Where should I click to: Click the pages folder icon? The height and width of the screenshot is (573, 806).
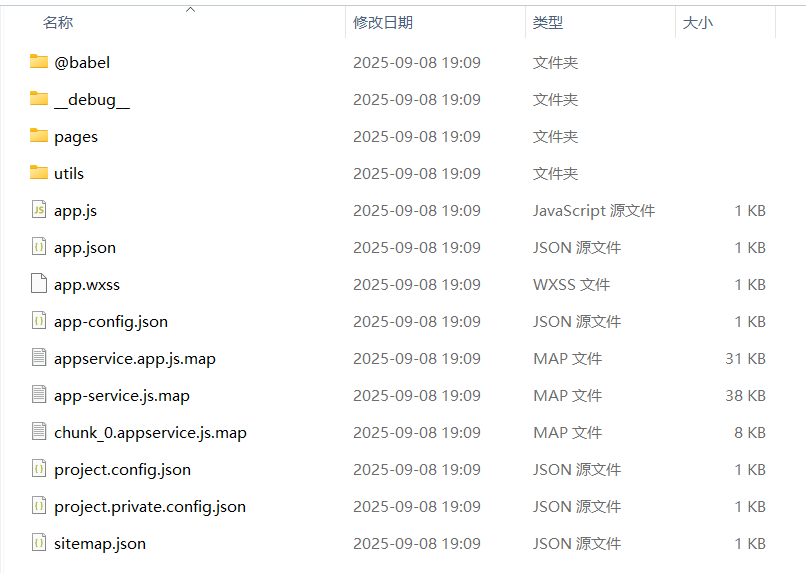point(39,136)
